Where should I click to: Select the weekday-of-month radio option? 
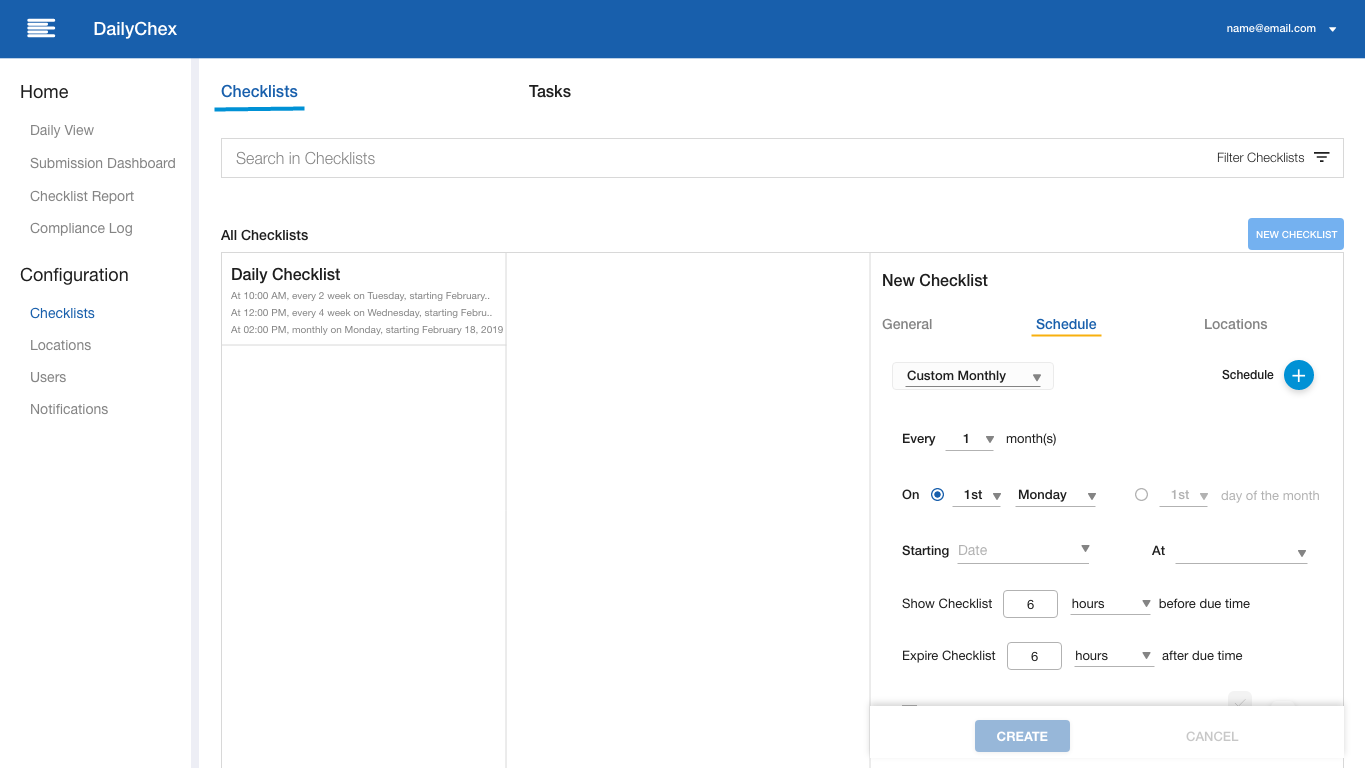tap(937, 494)
